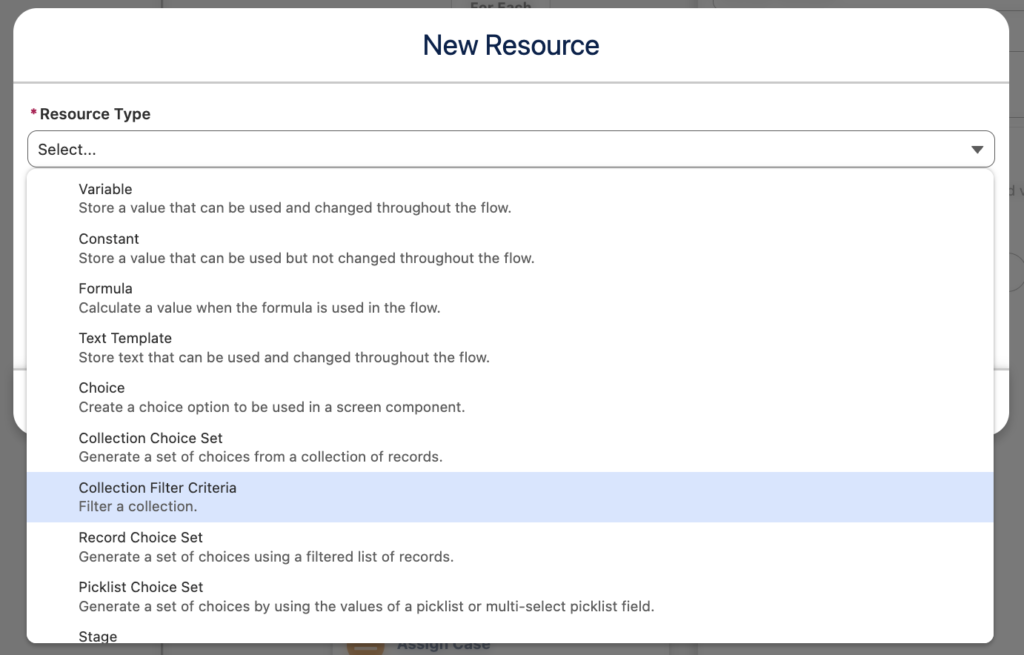Viewport: 1024px width, 655px height.
Task: Select the Variable resource type
Action: tap(510, 199)
